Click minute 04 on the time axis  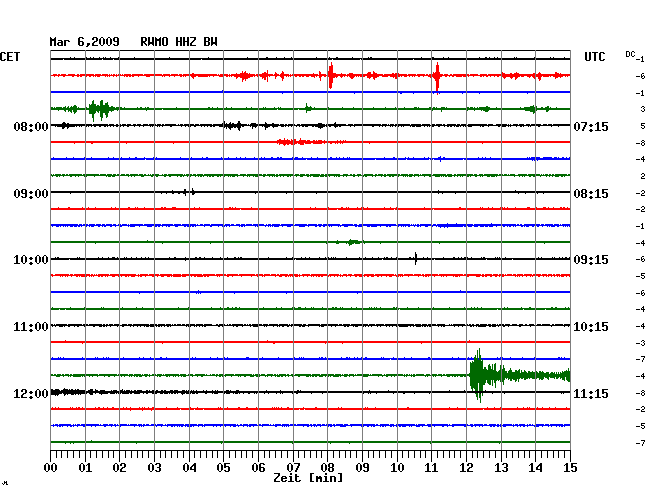tap(189, 468)
